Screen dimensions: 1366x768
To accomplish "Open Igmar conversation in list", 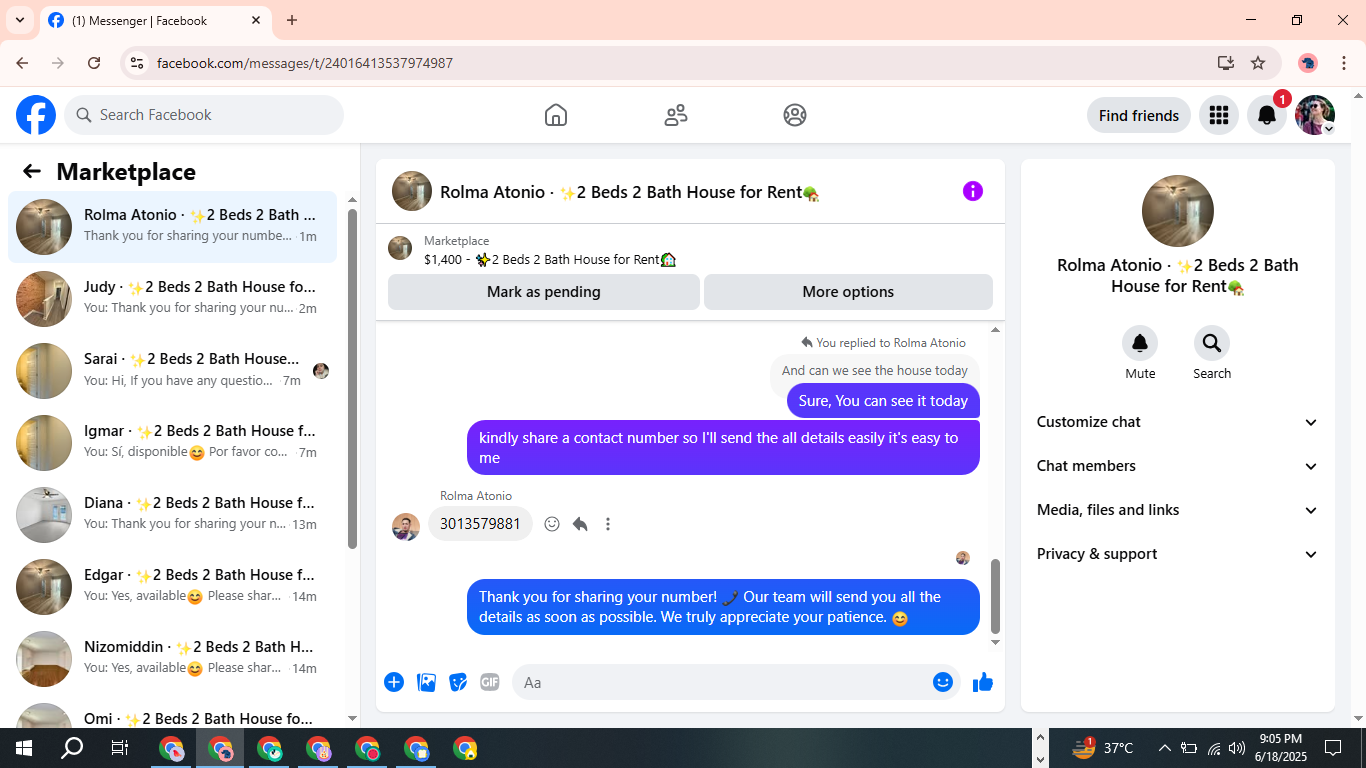I will pos(172,443).
